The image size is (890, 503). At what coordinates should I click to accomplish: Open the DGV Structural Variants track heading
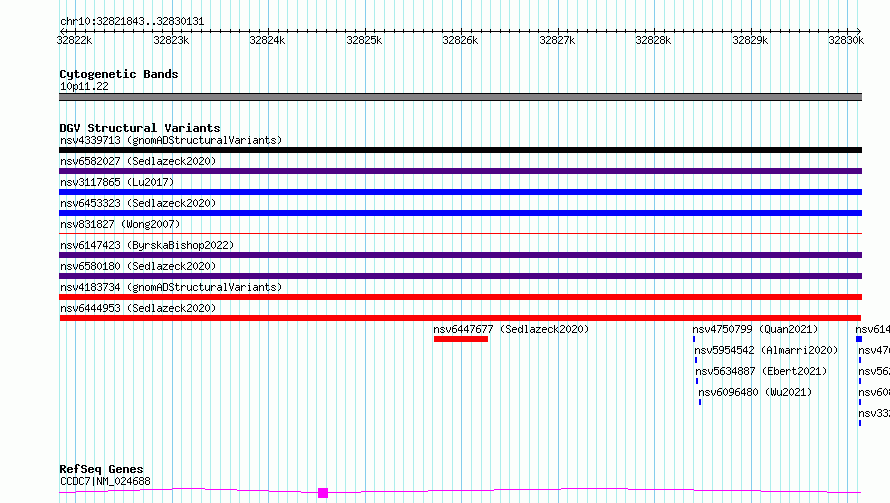click(140, 128)
